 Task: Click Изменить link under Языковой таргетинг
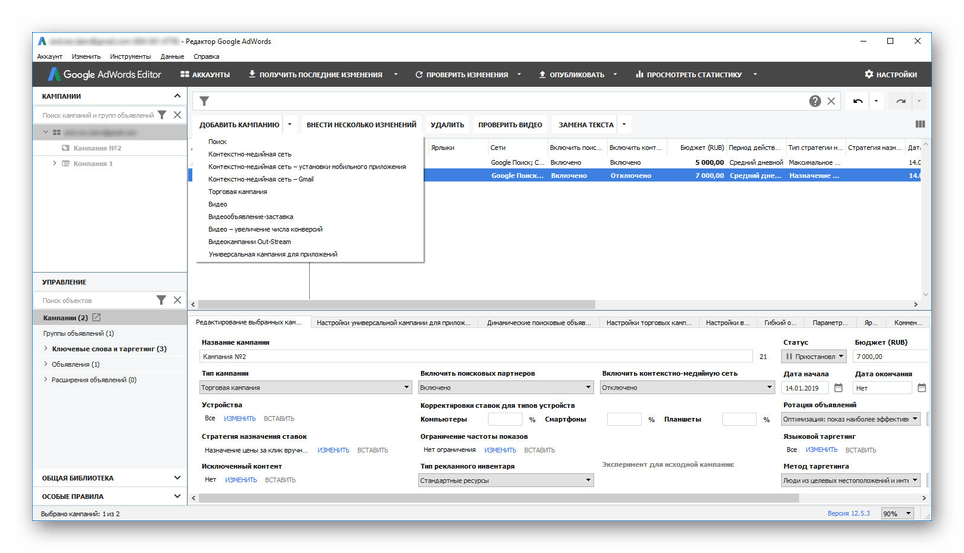(x=821, y=450)
